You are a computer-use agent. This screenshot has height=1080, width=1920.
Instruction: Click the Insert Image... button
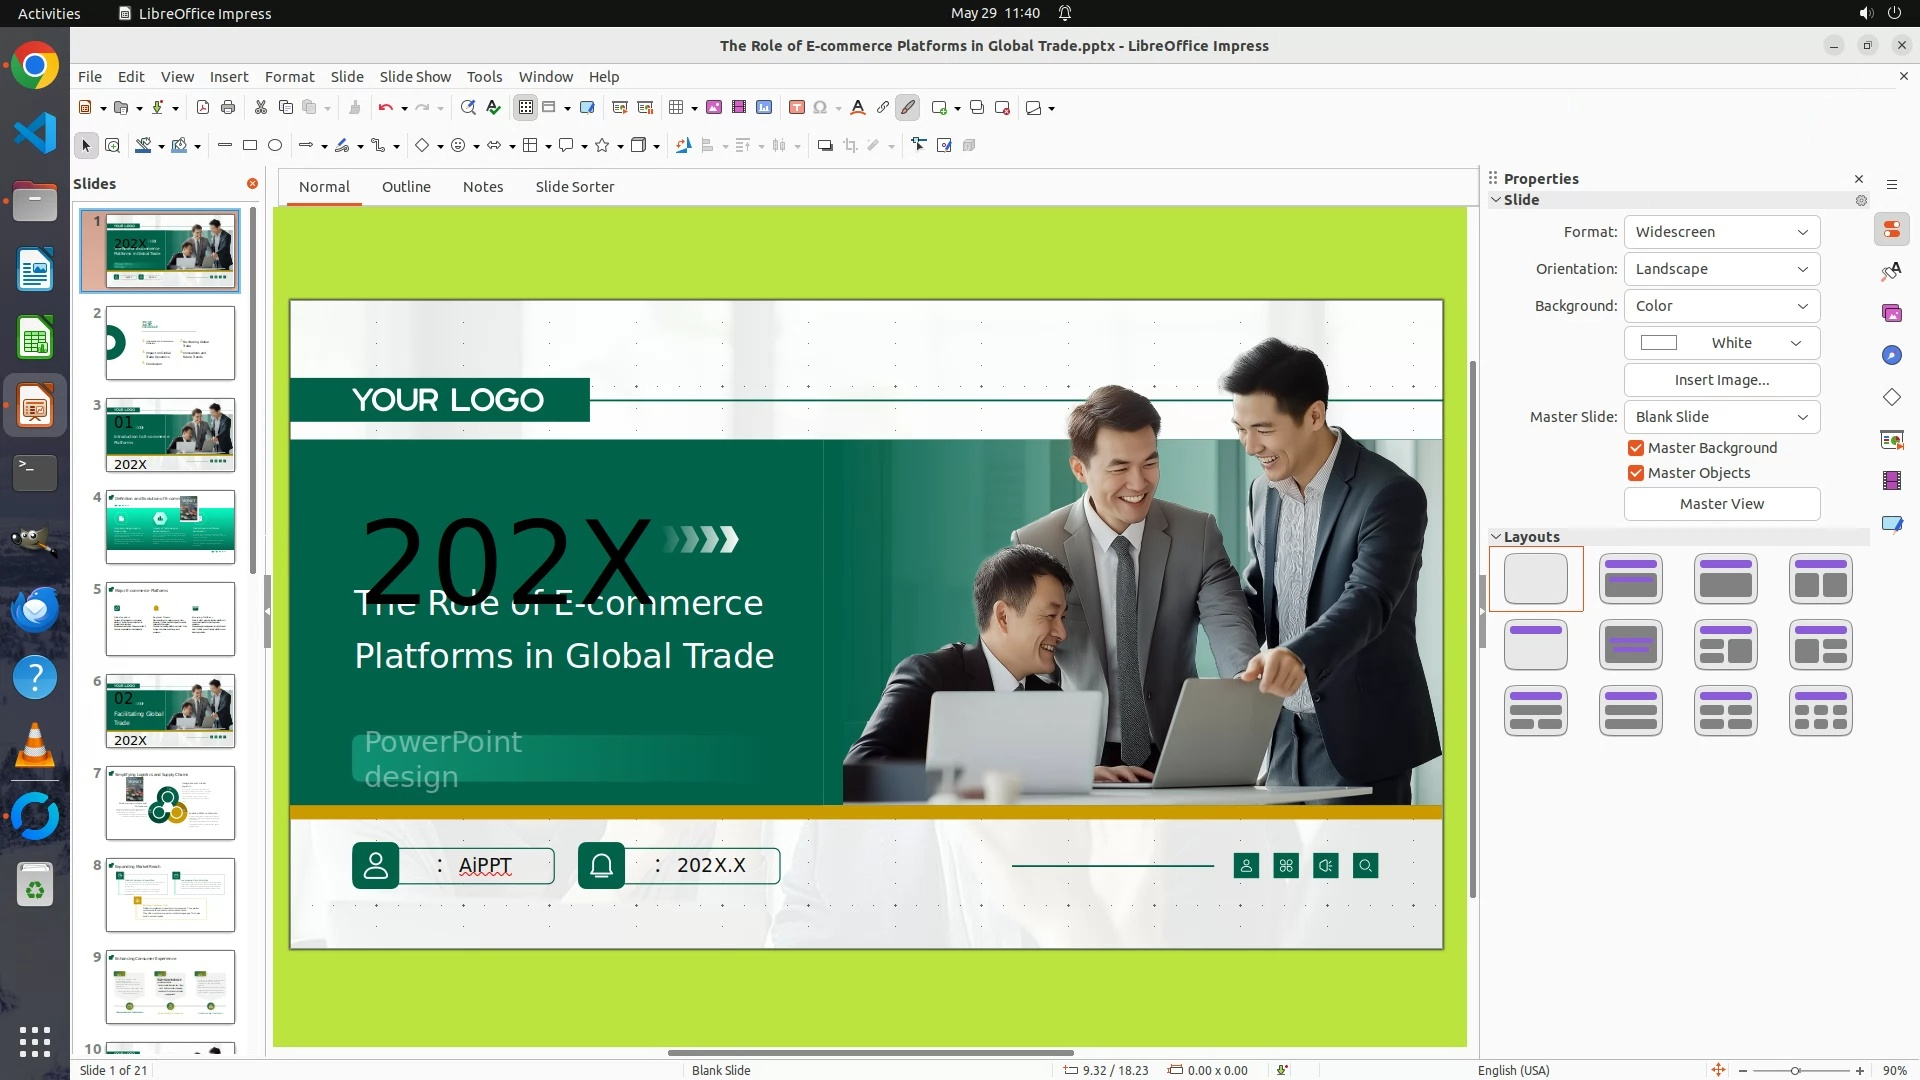[1721, 380]
